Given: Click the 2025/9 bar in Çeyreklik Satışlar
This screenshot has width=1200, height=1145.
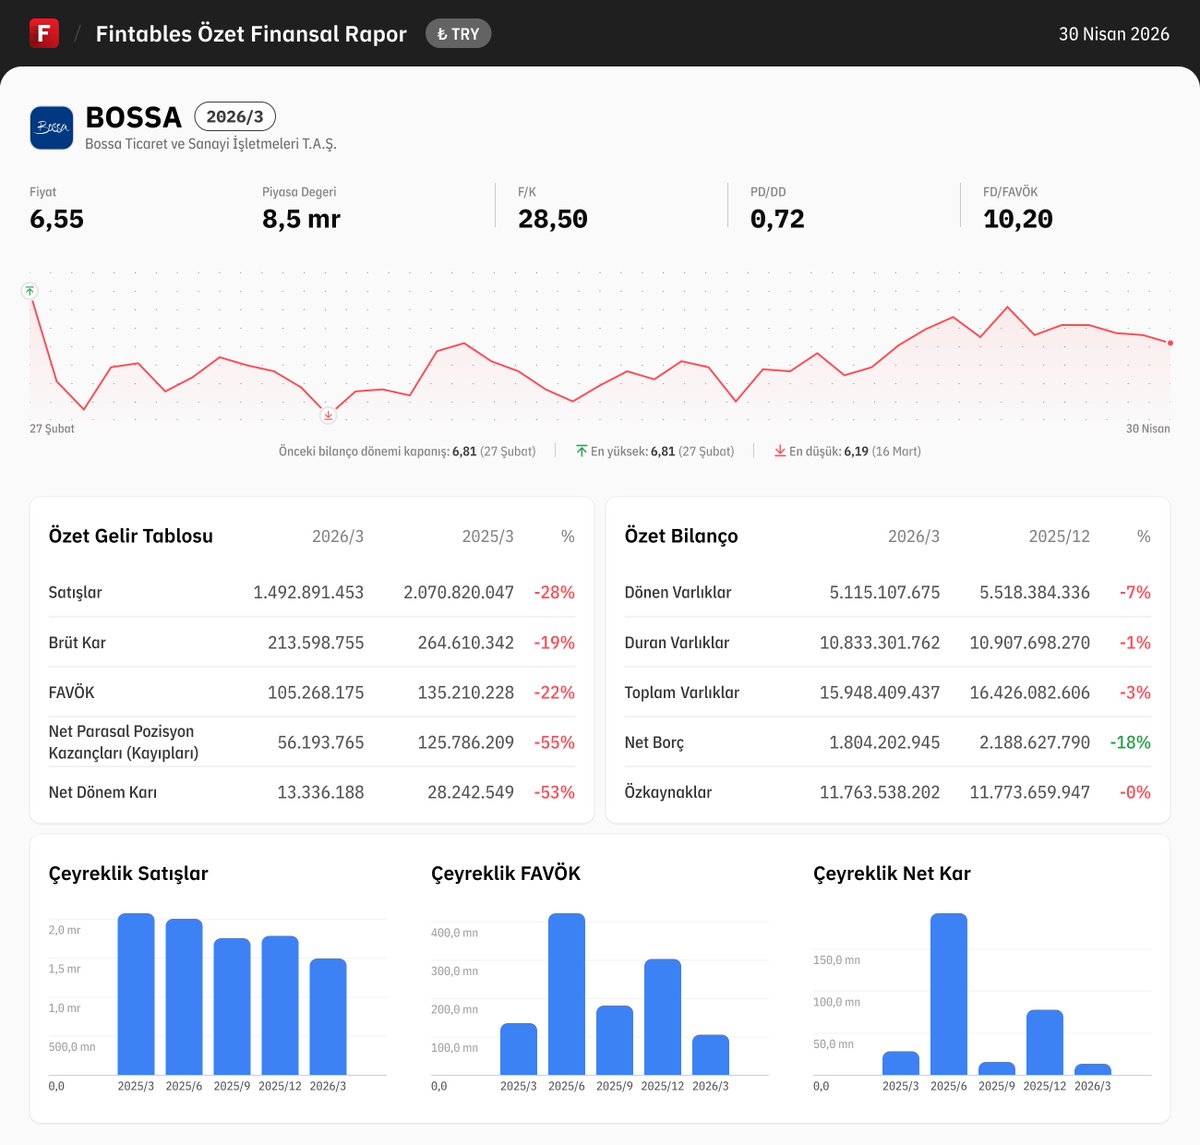Looking at the screenshot, I should (x=232, y=1007).
